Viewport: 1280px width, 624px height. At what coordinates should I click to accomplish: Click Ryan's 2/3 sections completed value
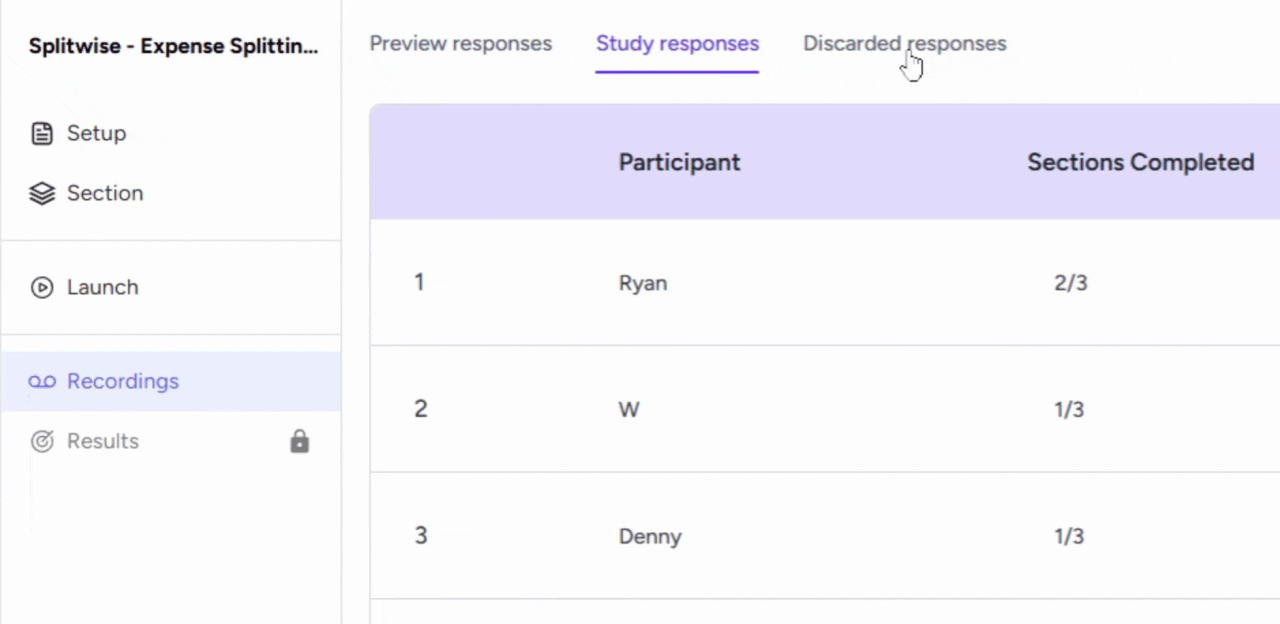click(1070, 283)
